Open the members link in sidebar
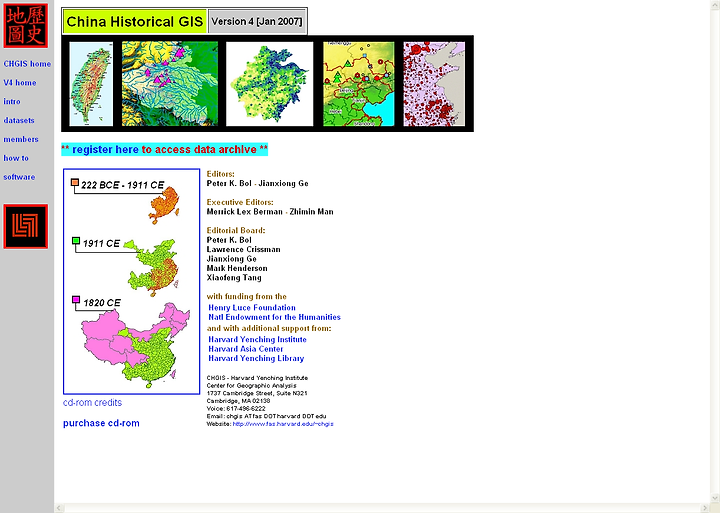 21,139
